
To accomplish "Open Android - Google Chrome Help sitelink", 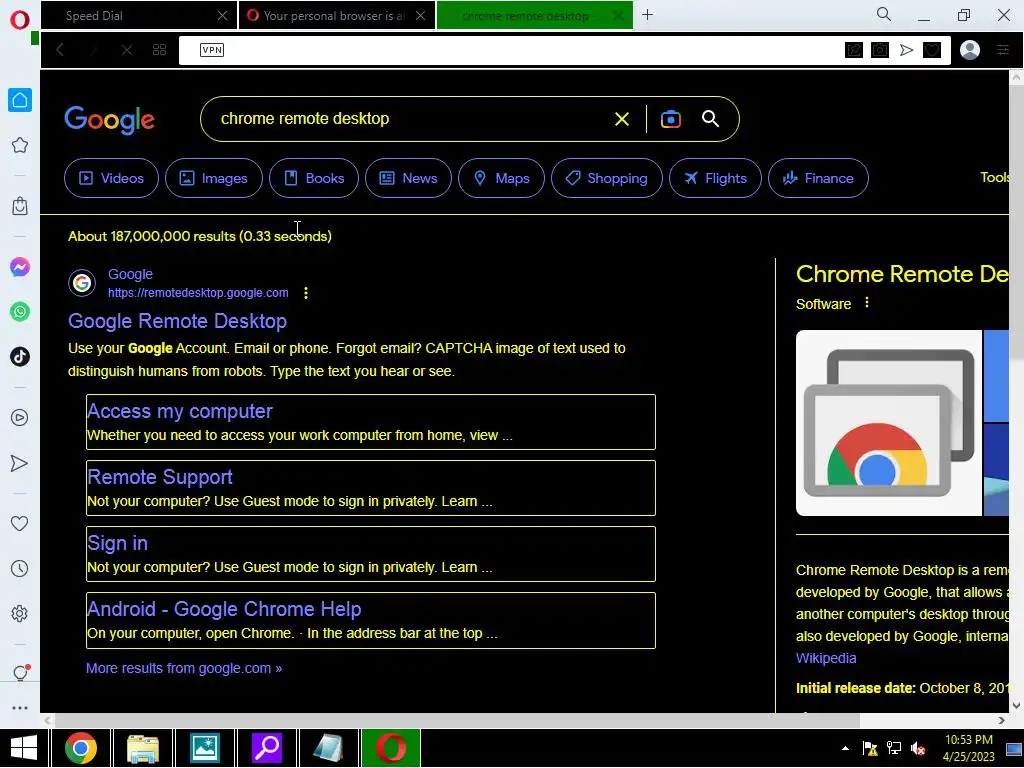I will (x=224, y=609).
